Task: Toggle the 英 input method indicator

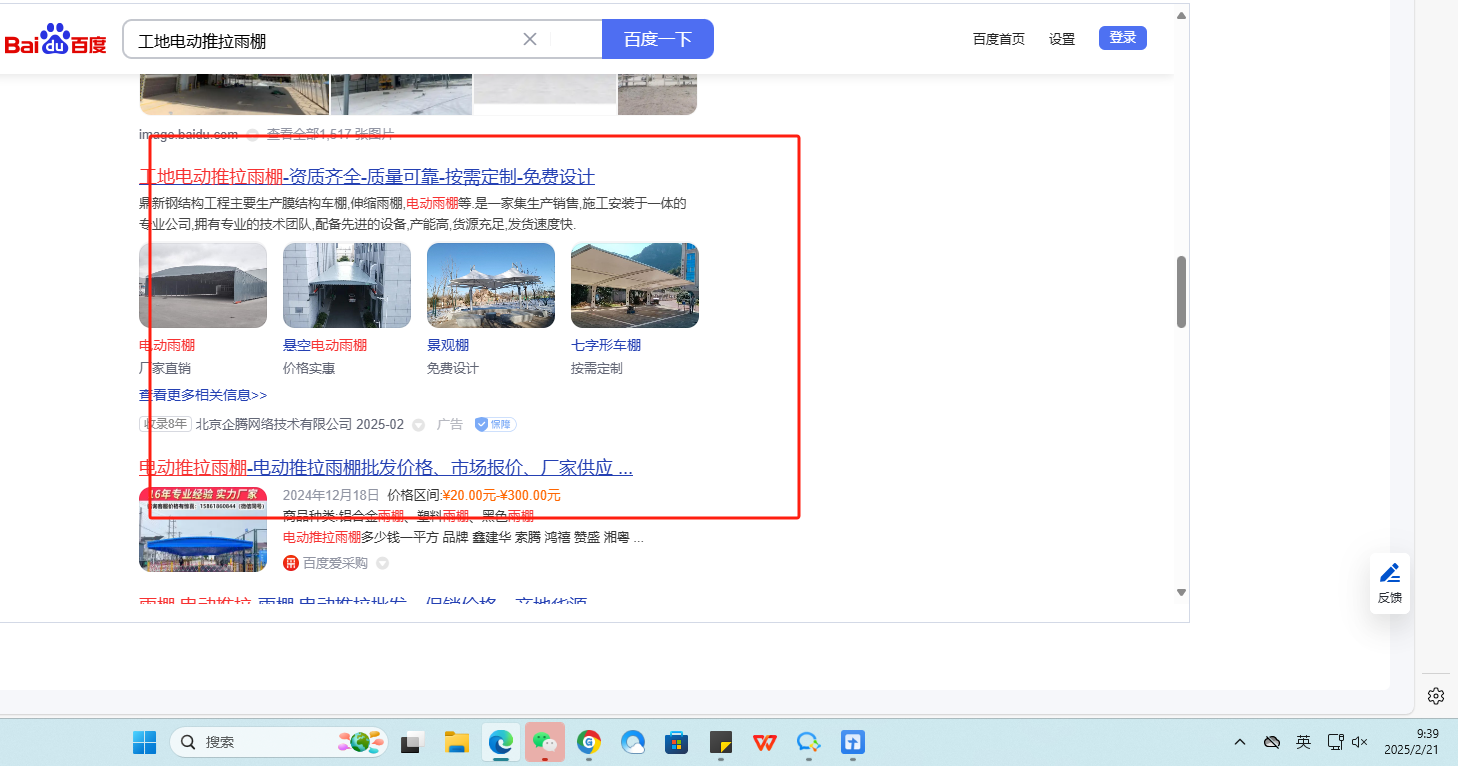Action: (1303, 742)
